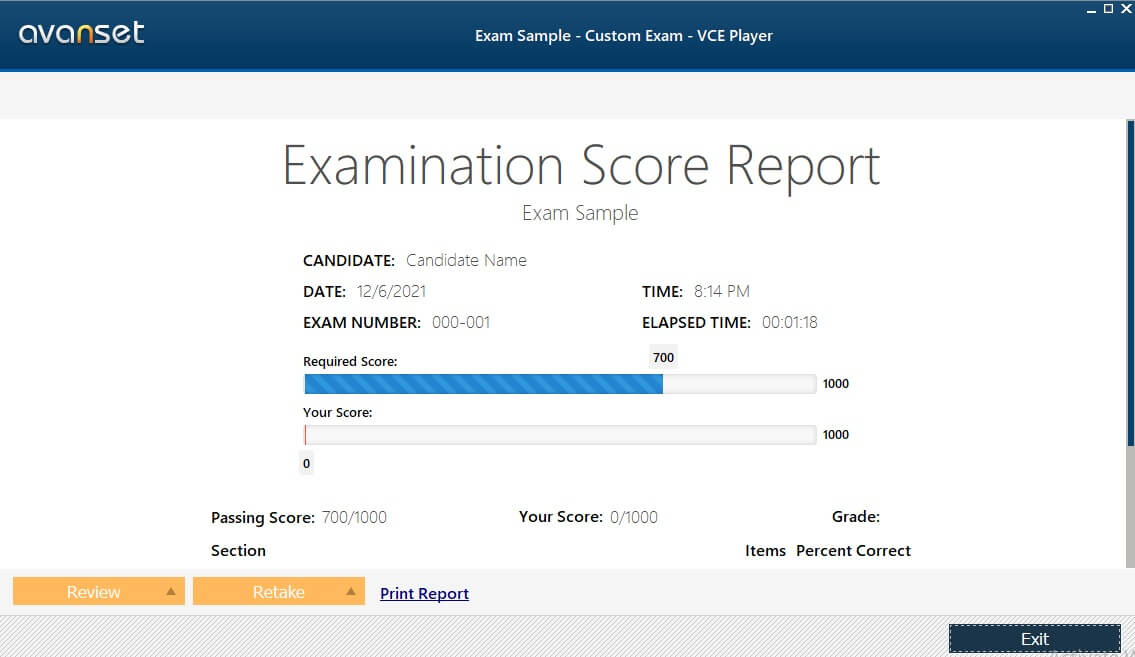This screenshot has height=657, width=1135.
Task: Click the exam number 000-001
Action: pyautogui.click(x=461, y=323)
